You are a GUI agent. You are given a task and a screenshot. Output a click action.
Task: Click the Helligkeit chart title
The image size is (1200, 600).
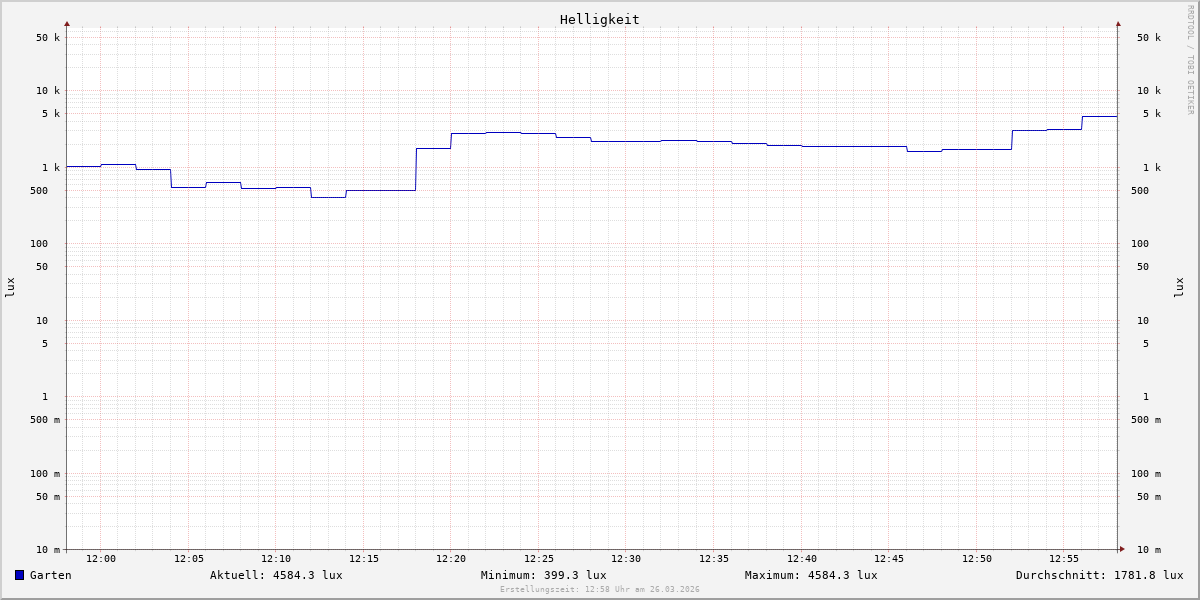coord(599,19)
